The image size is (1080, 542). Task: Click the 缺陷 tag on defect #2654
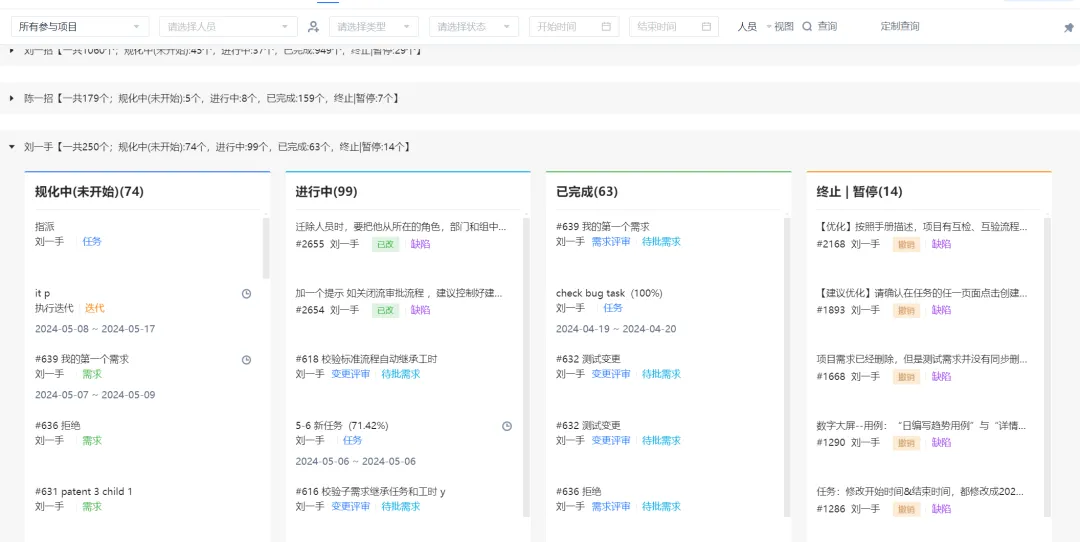coord(420,310)
